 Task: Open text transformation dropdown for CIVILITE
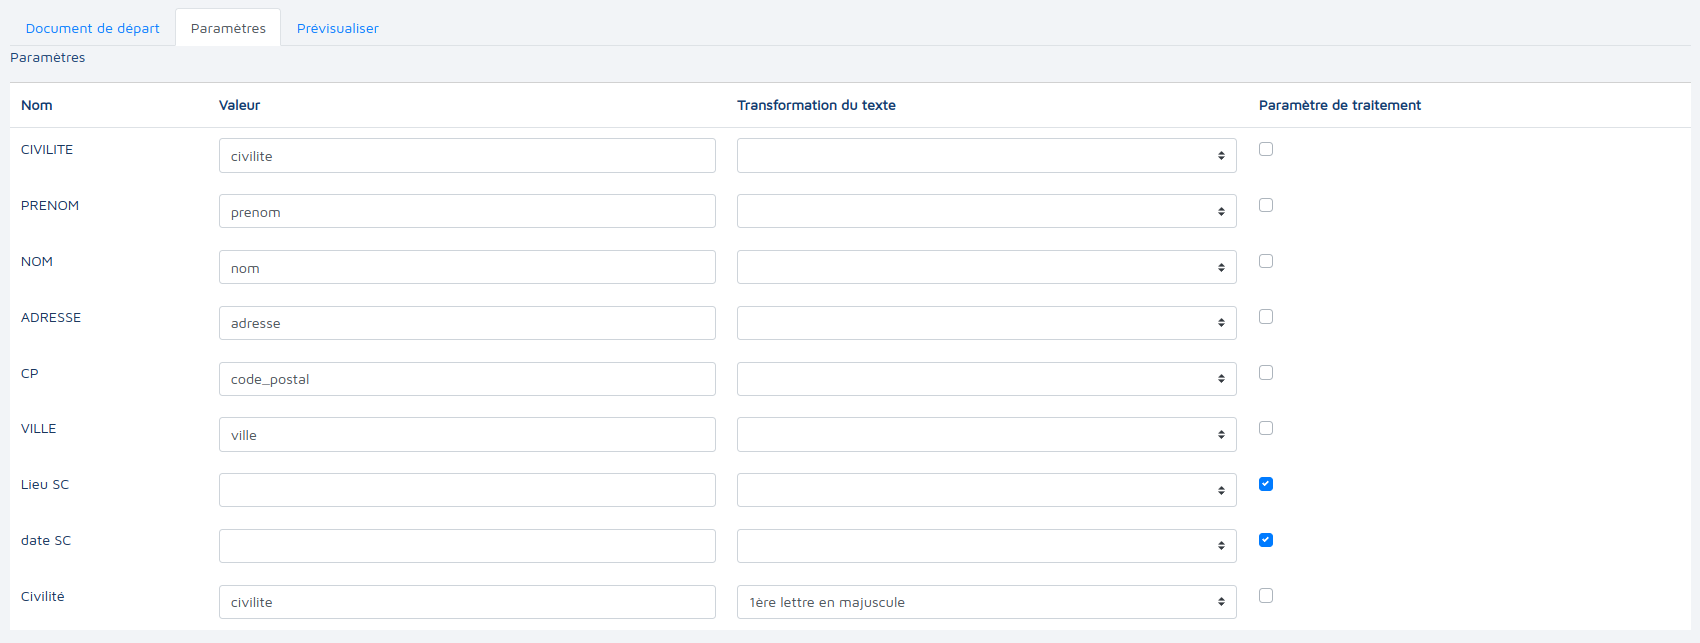coord(986,156)
